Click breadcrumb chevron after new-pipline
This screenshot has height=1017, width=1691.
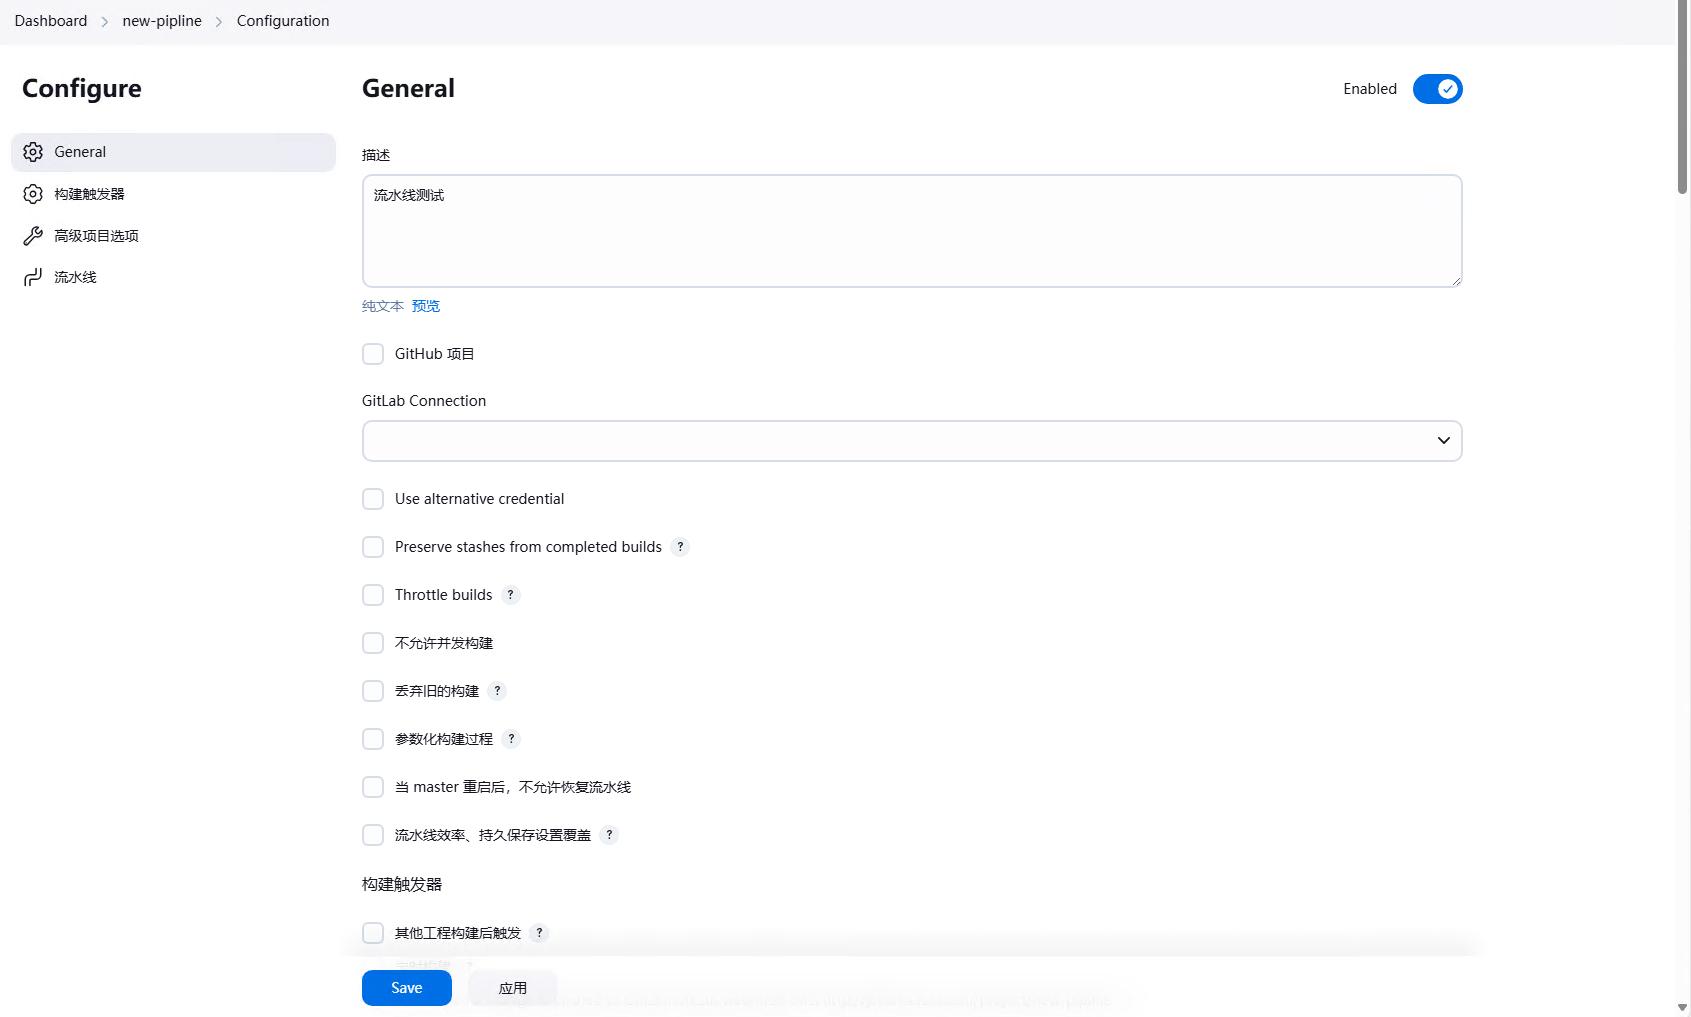click(219, 21)
